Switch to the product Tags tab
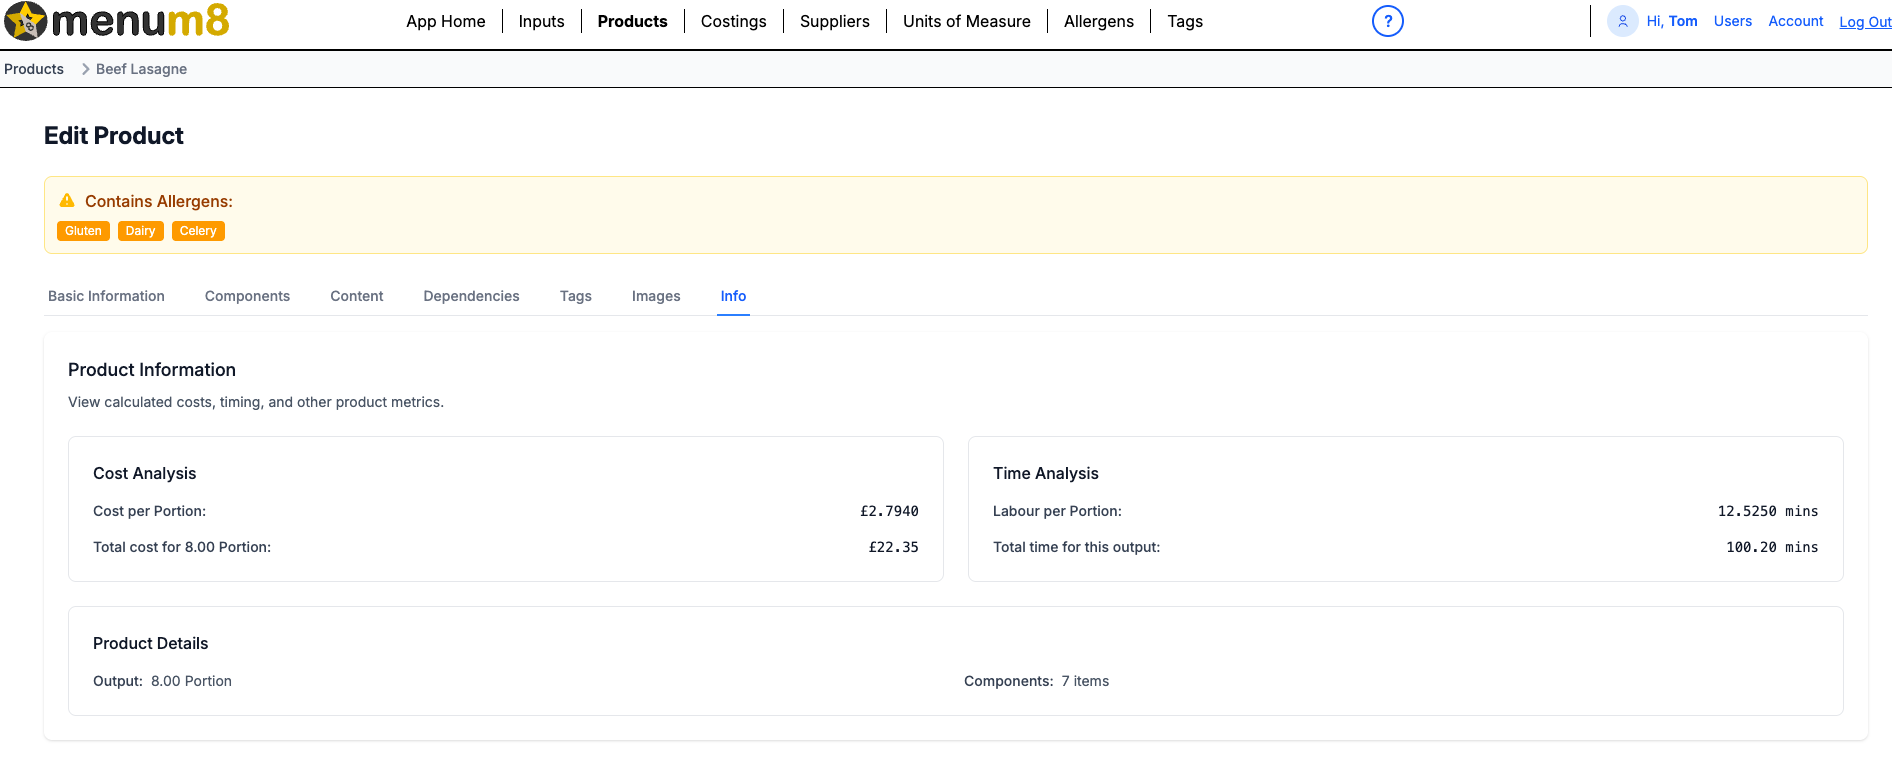Viewport: 1892px width, 762px height. [x=576, y=296]
